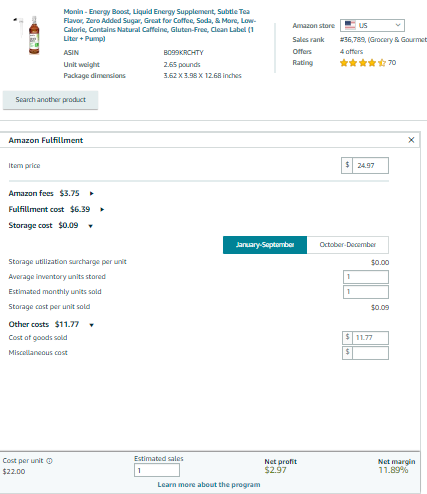
Task: Click the product star rating
Action: pos(363,63)
